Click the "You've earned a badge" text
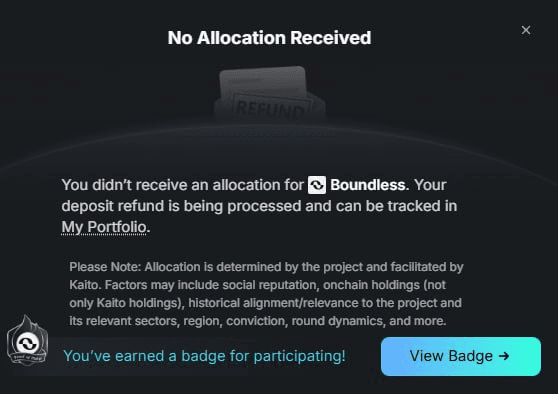558x394 pixels. [x=204, y=356]
